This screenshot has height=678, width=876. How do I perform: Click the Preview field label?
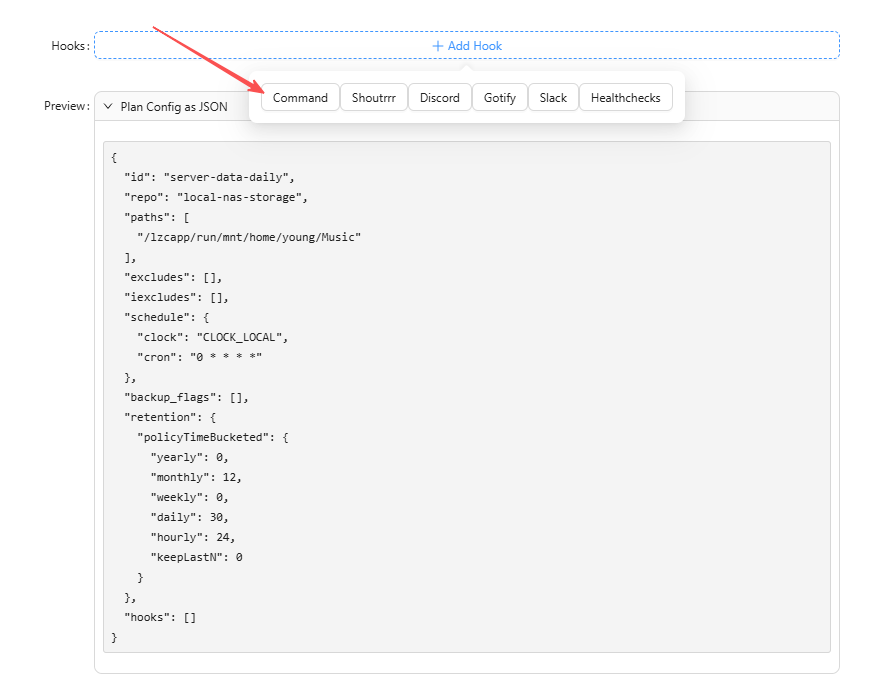[67, 106]
